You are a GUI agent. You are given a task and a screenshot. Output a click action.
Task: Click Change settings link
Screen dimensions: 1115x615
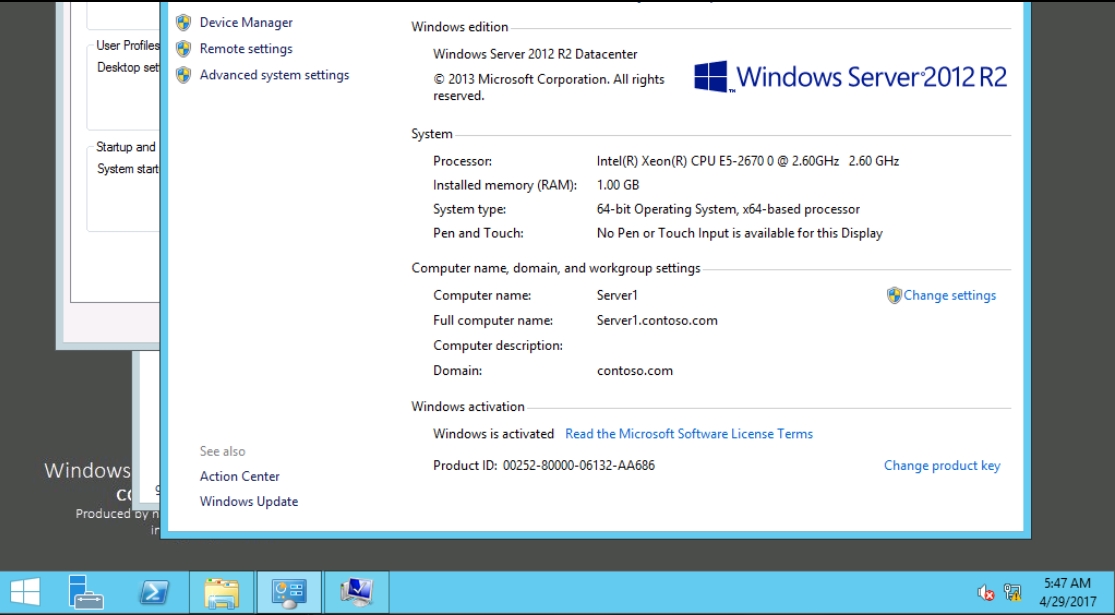click(949, 296)
